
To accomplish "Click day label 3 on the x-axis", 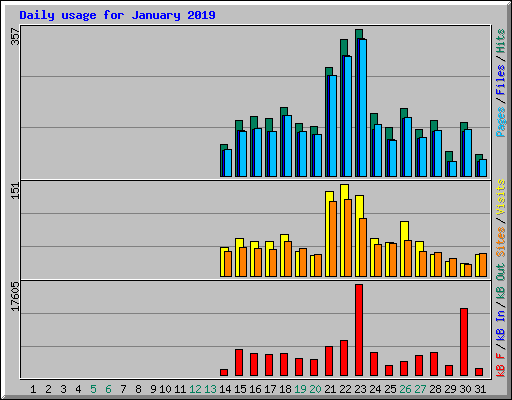I will tap(63, 389).
